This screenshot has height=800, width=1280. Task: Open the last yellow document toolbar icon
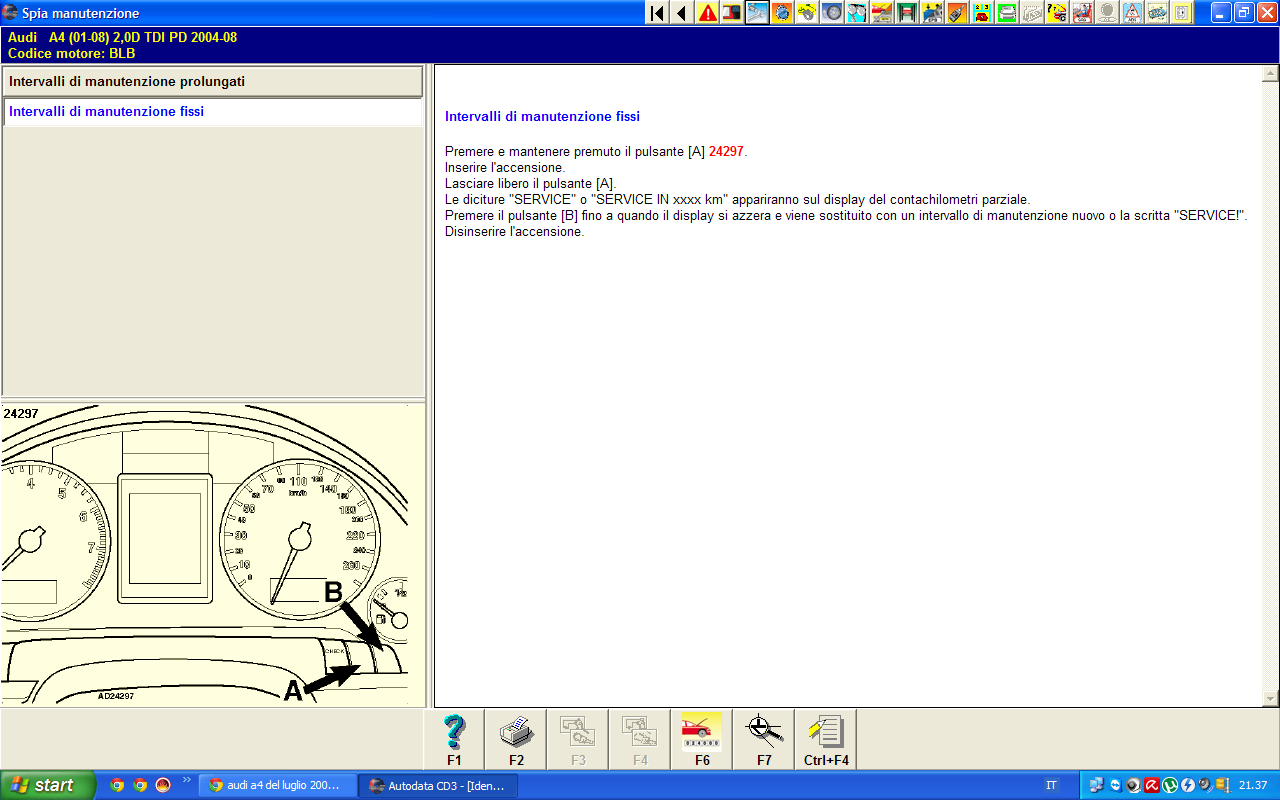coord(1182,13)
